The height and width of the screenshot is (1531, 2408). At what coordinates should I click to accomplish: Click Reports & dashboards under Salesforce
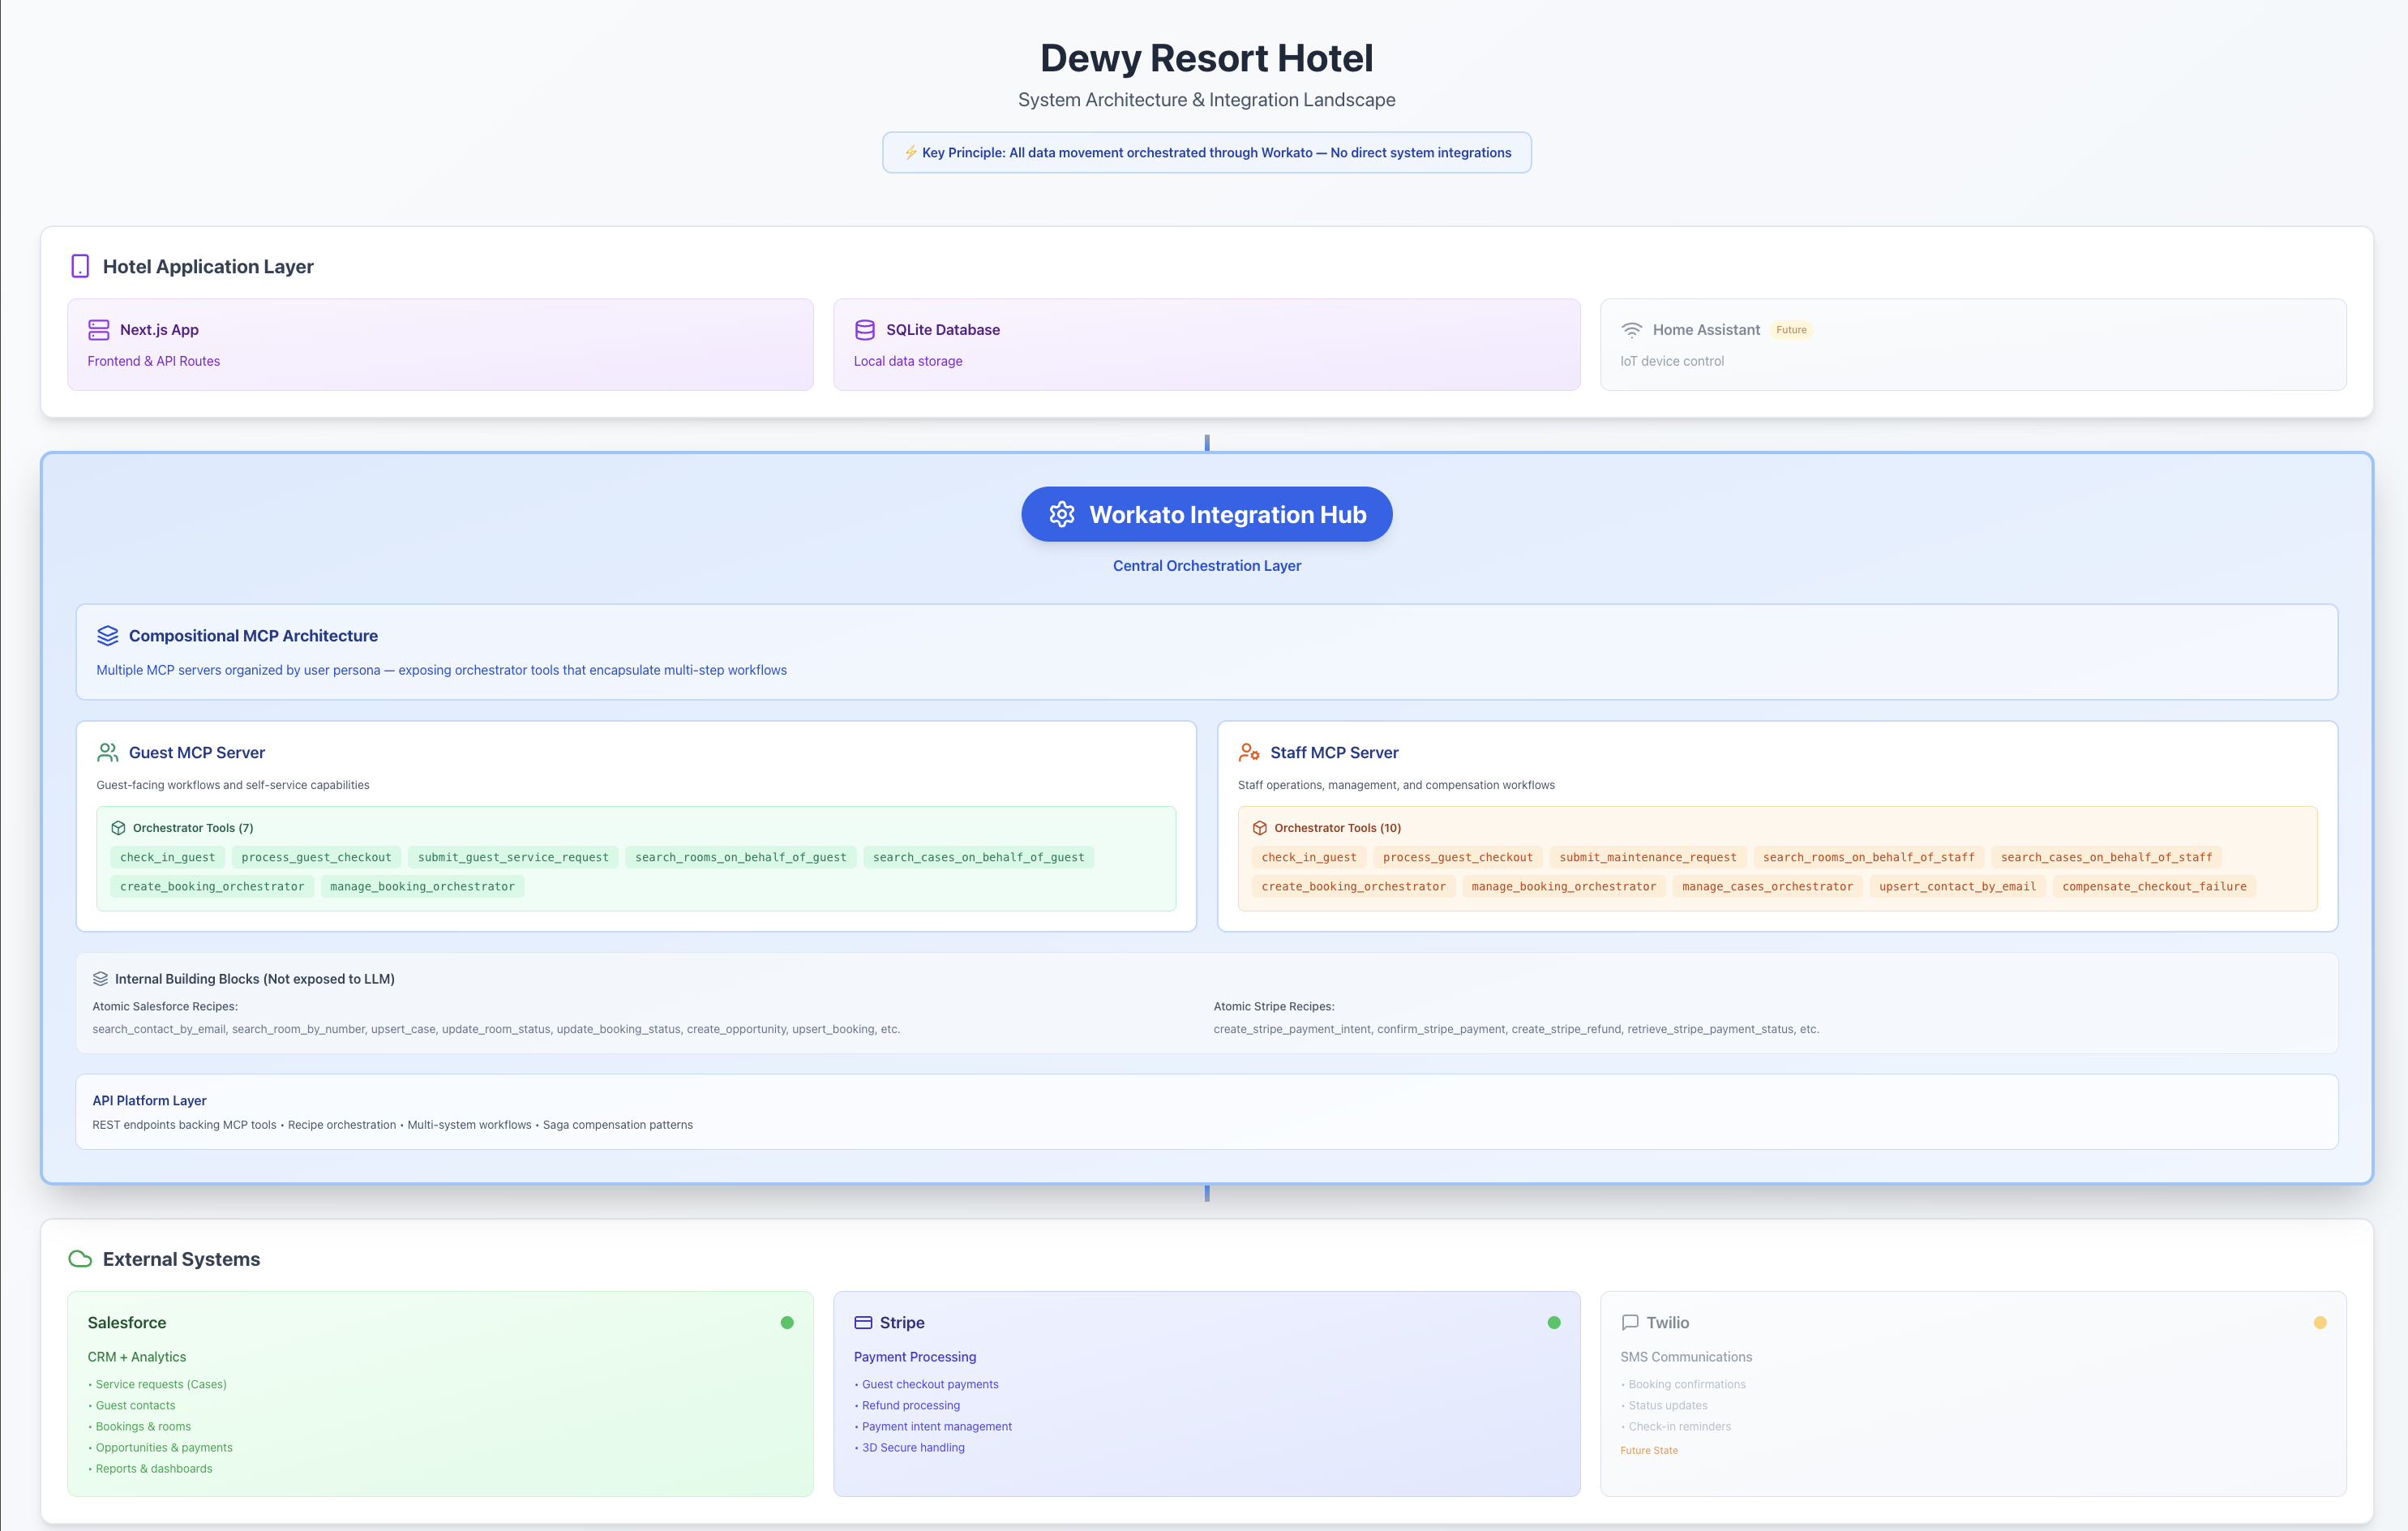(x=154, y=1468)
